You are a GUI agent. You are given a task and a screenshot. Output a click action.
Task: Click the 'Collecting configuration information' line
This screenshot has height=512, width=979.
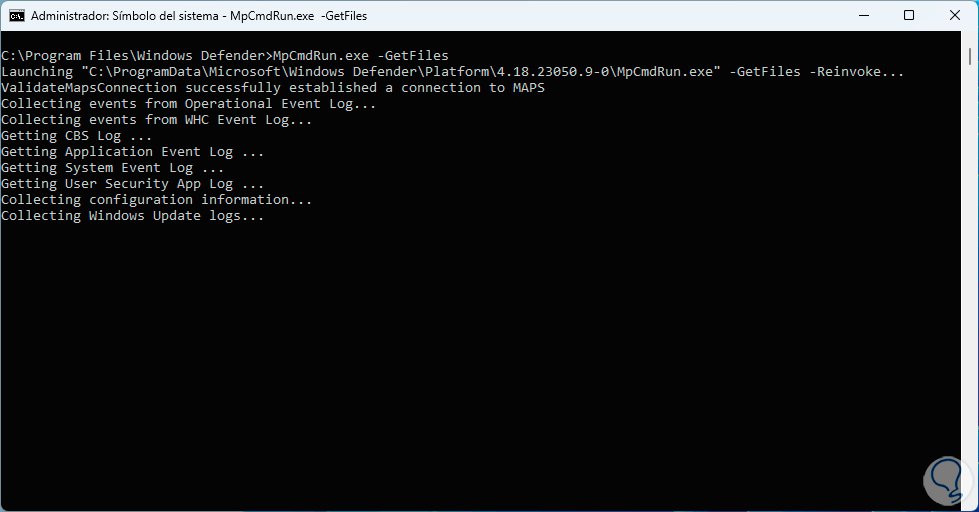click(157, 200)
